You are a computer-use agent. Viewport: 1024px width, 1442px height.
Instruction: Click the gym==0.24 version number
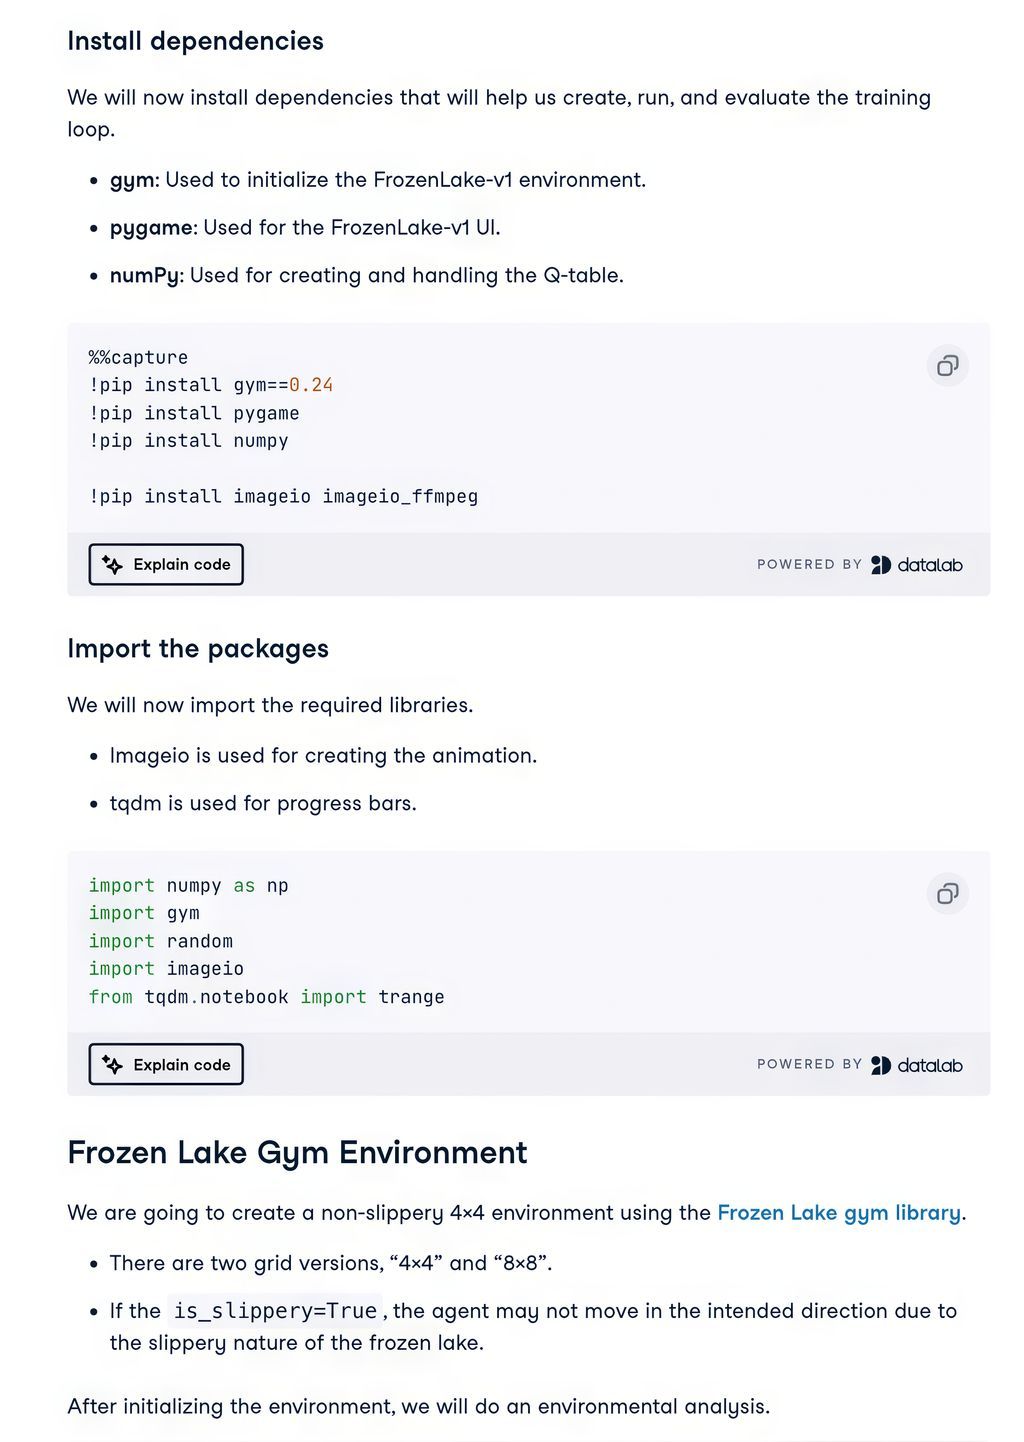pyautogui.click(x=311, y=385)
